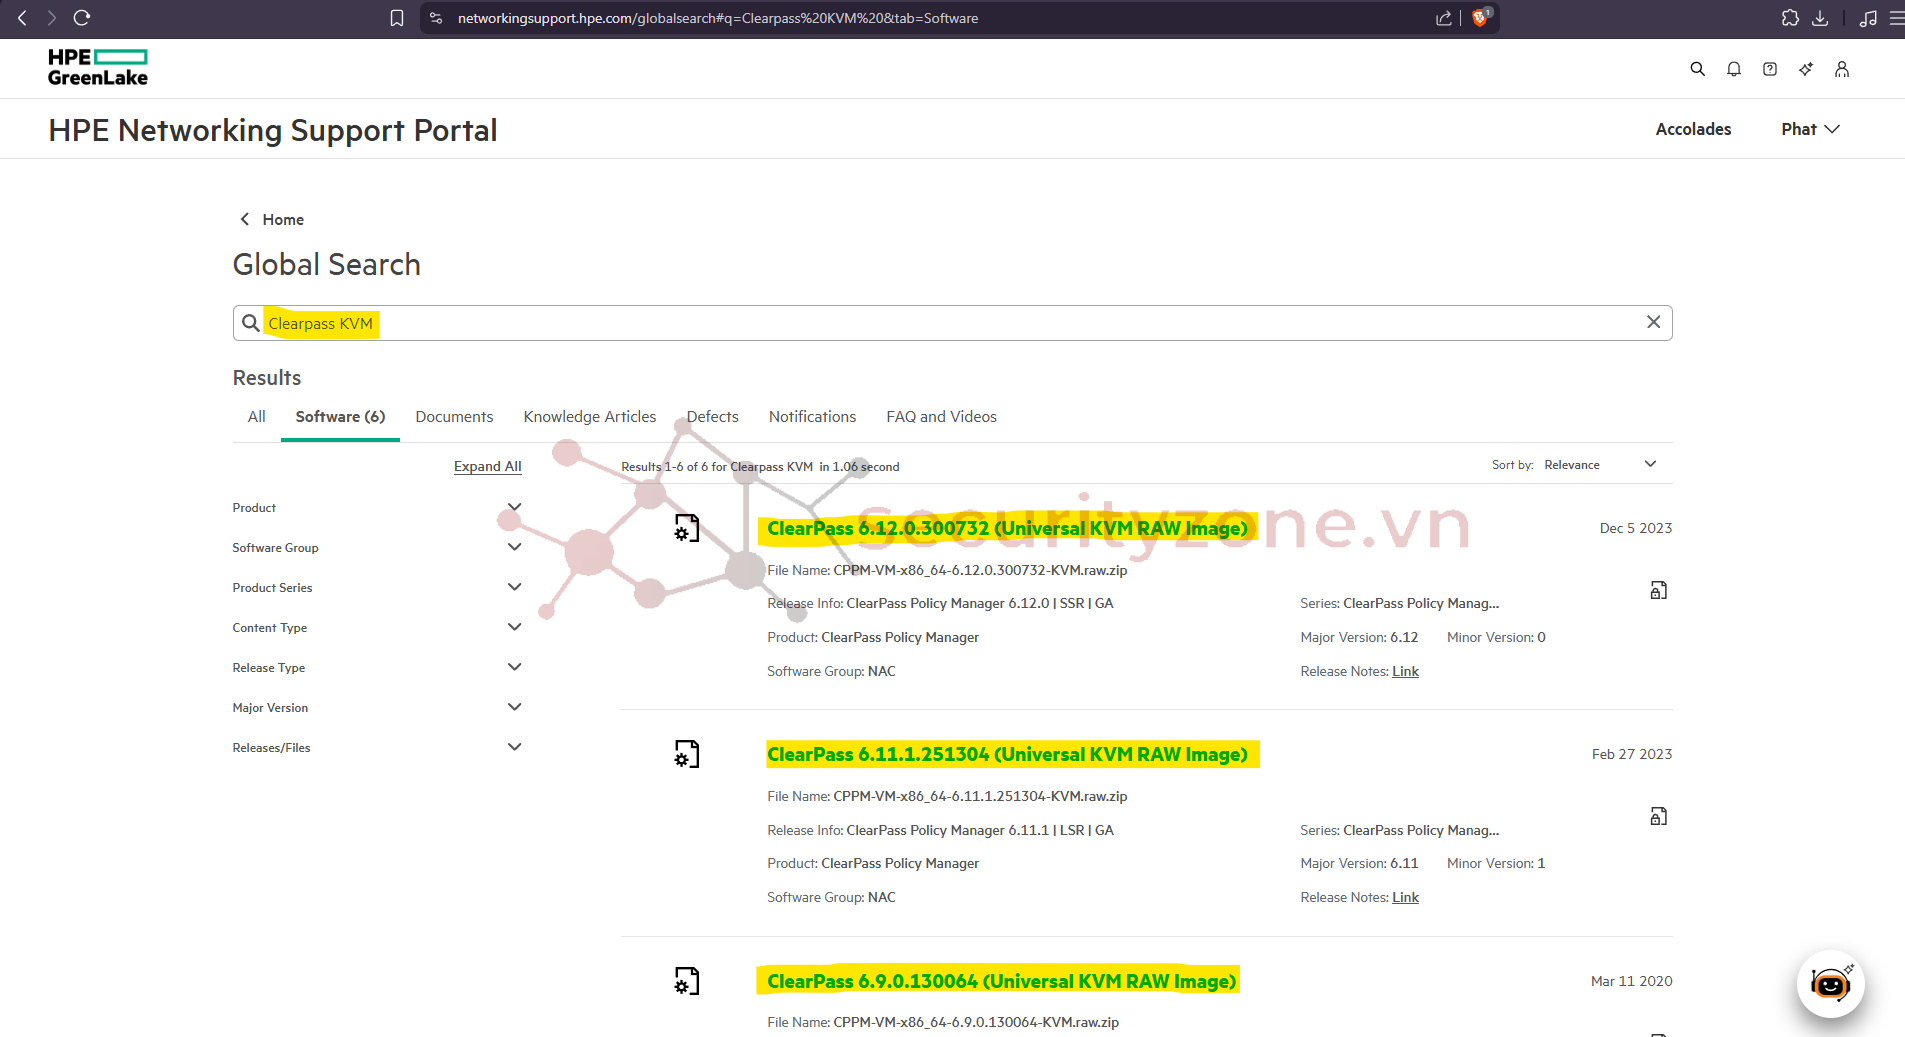
Task: Click the what's new sparkle icon
Action: tap(1805, 68)
